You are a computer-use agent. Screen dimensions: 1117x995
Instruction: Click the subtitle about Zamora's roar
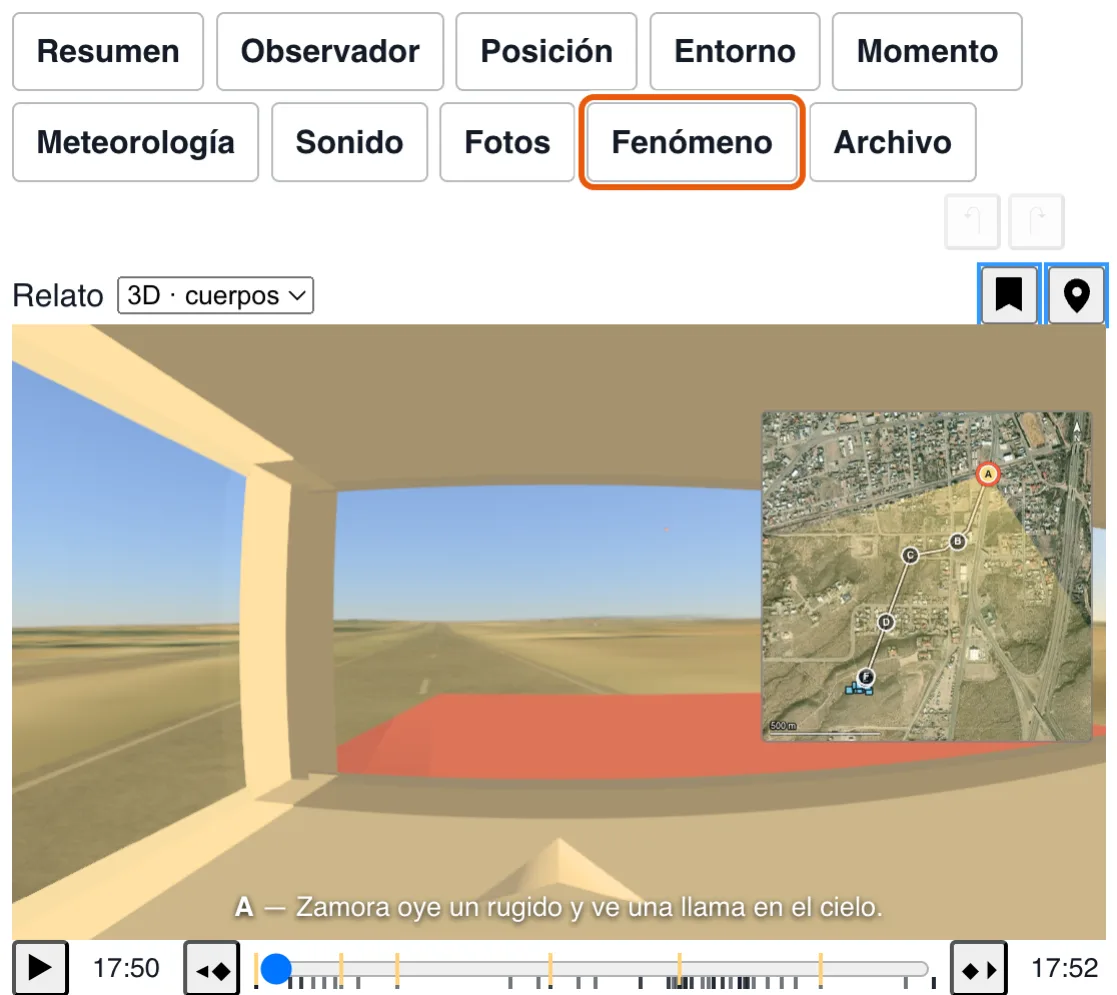pos(558,907)
